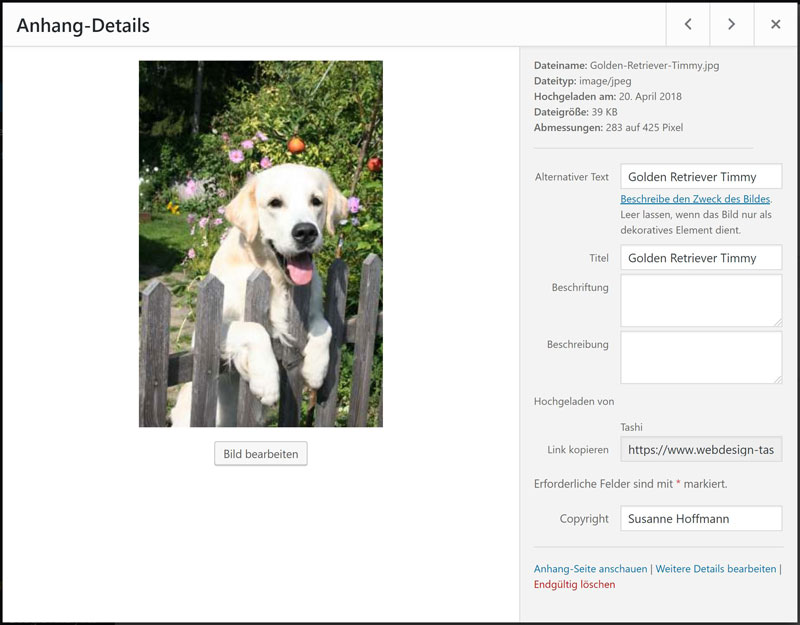Viewport: 800px width, 625px height.
Task: Open Weitere Details bearbeiten link
Action: [x=716, y=569]
